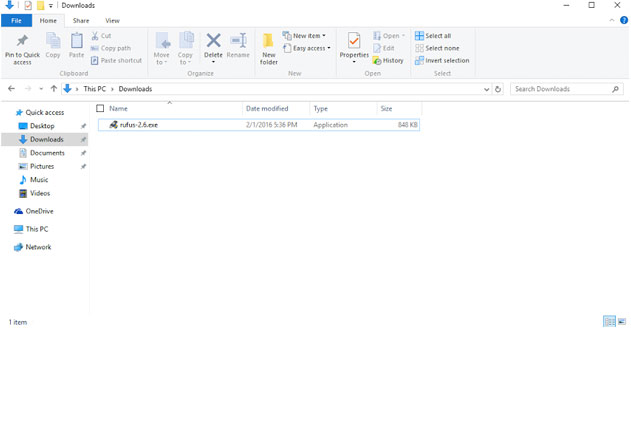The height and width of the screenshot is (444, 631).
Task: Open OneDrive in navigation pane
Action: click(x=39, y=211)
